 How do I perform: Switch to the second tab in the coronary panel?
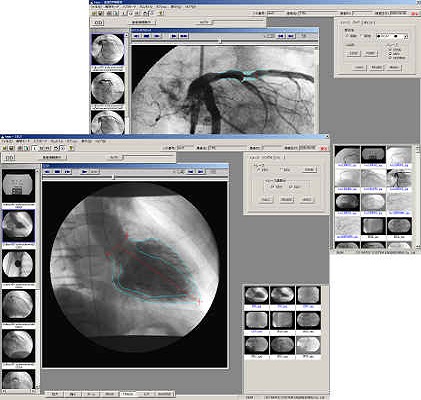(x=357, y=23)
